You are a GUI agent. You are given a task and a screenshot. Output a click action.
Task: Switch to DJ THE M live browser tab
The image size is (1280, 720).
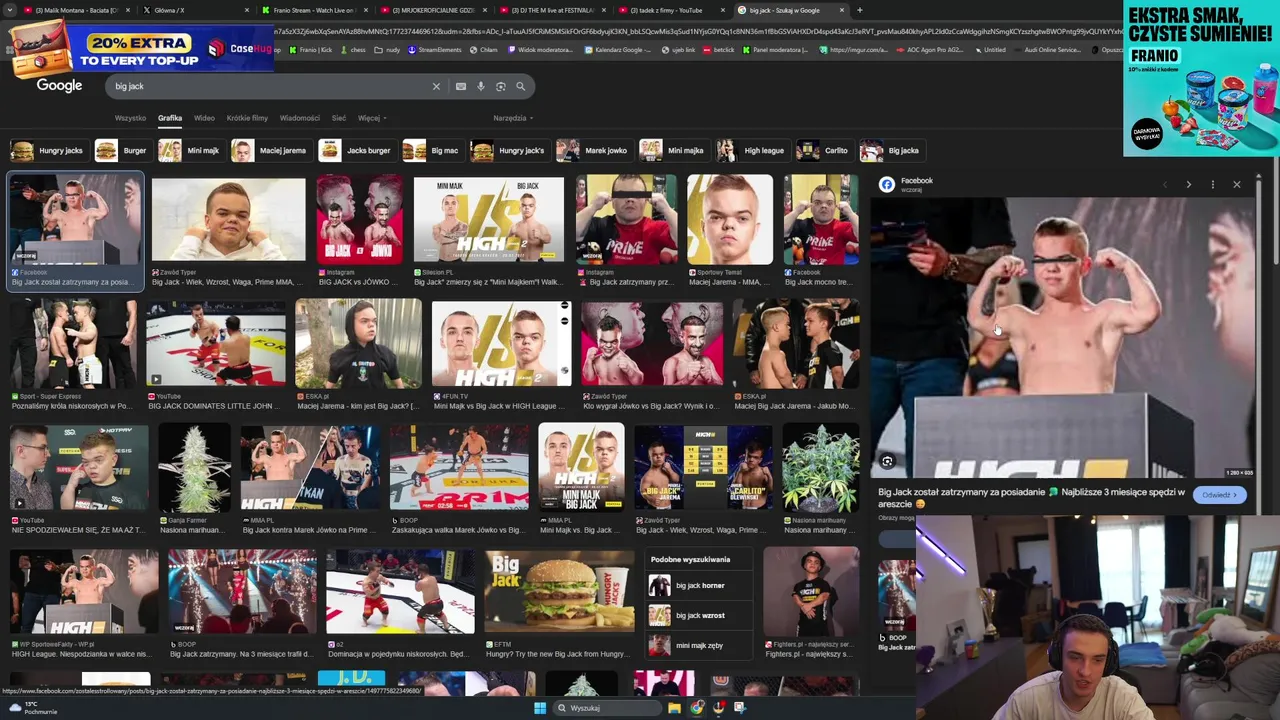tap(552, 10)
